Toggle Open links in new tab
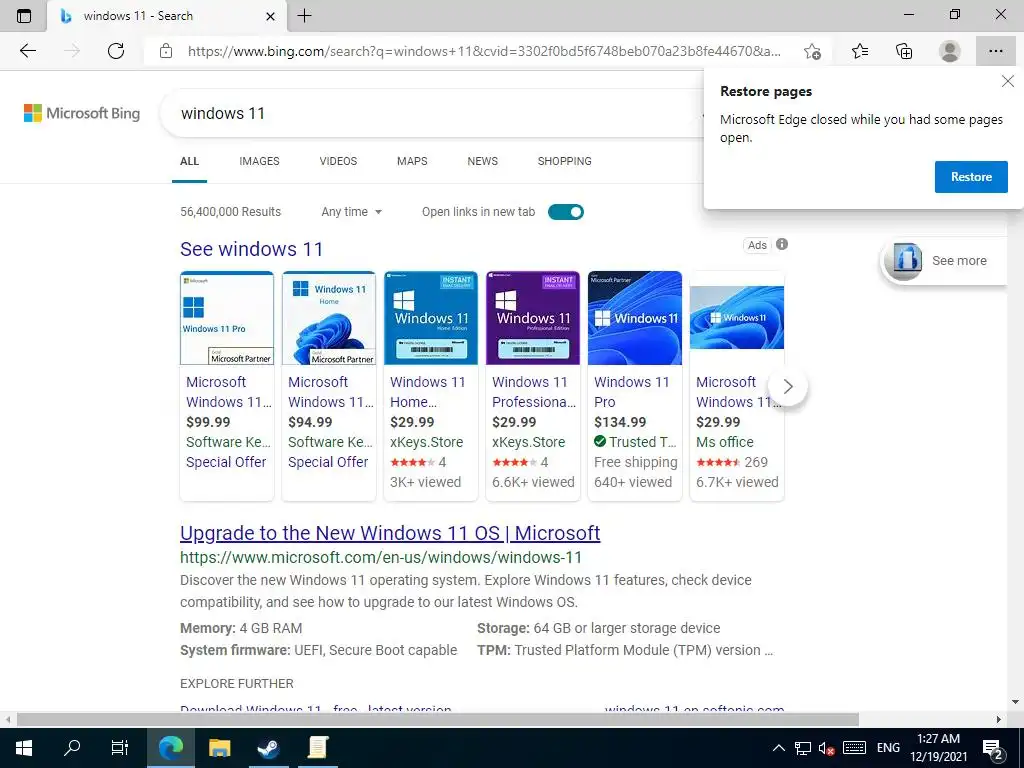 566,212
